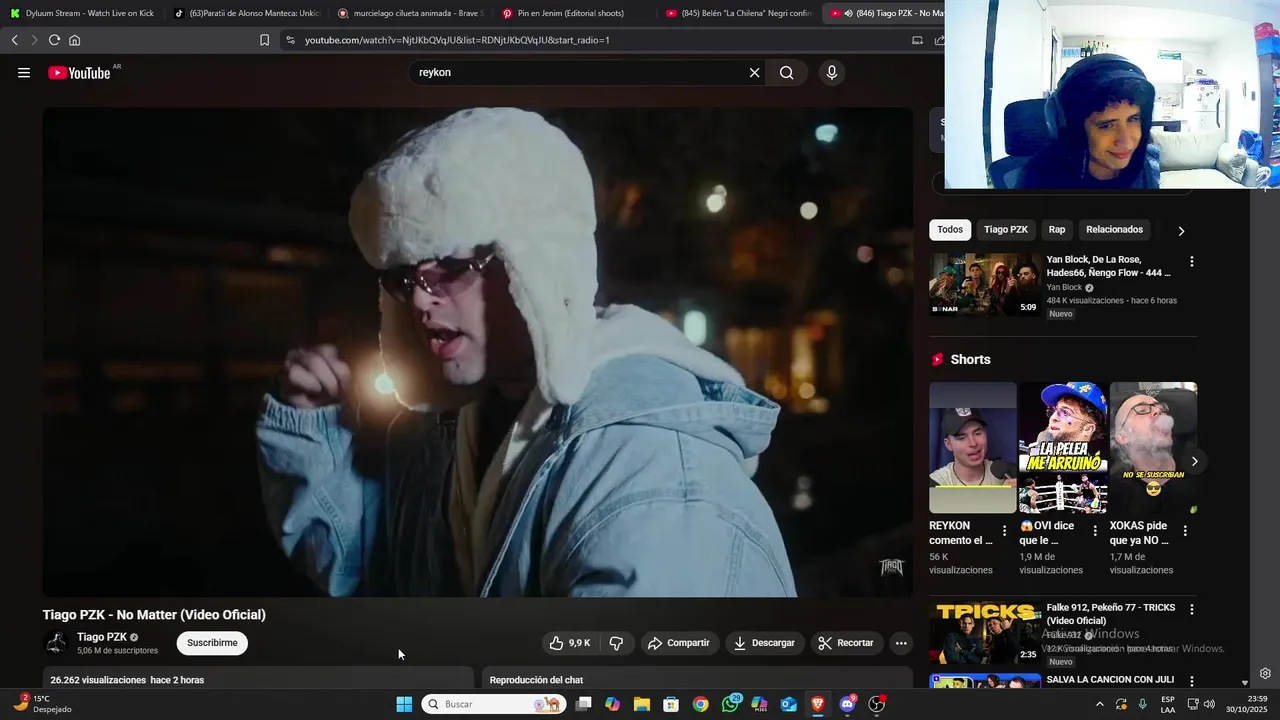The image size is (1280, 720).
Task: Open Brave browser taskbar icon
Action: (x=818, y=704)
